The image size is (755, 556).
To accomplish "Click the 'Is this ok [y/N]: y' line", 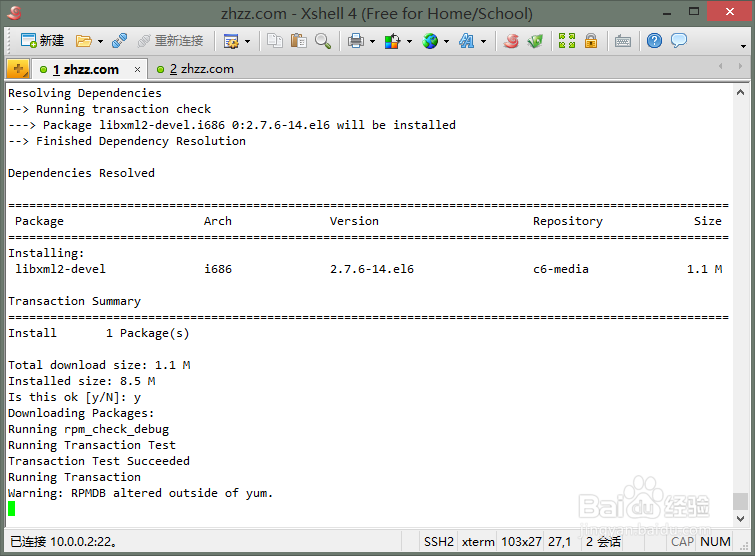I will click(x=74, y=397).
